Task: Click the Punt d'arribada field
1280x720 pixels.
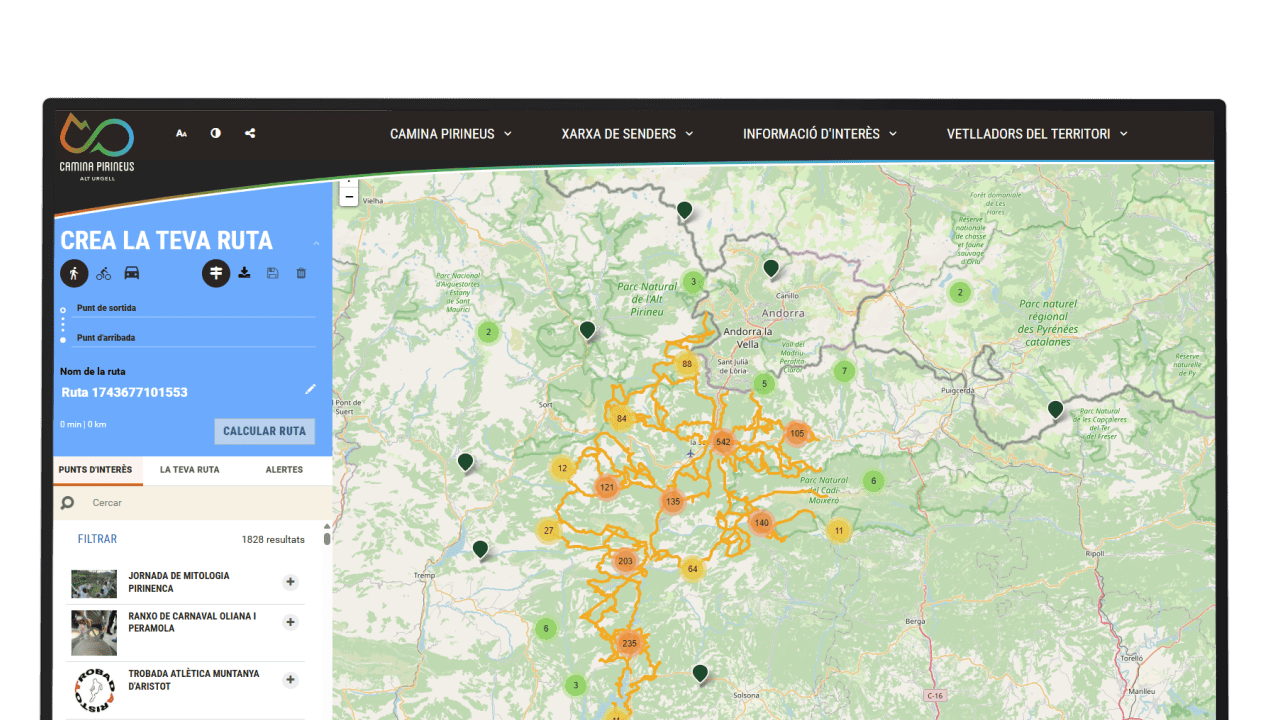Action: tap(195, 338)
